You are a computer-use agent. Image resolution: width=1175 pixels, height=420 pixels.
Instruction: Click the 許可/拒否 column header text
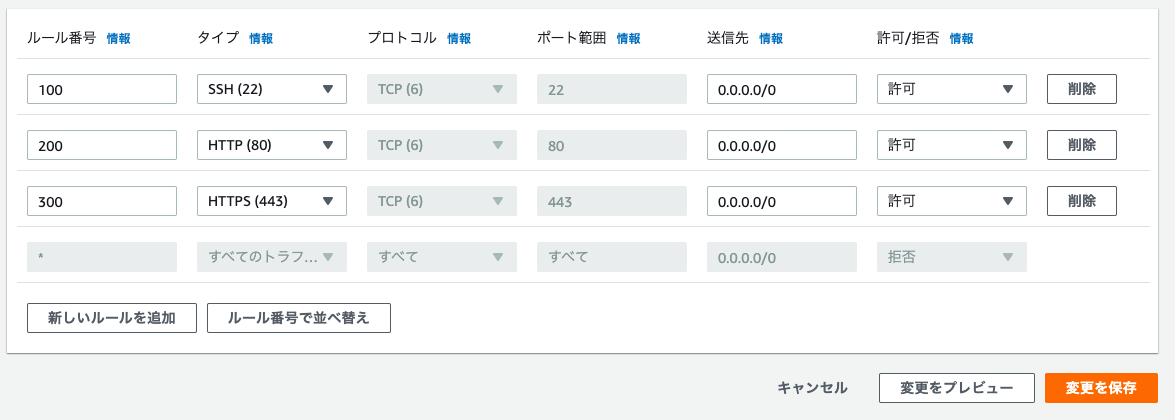coord(907,38)
